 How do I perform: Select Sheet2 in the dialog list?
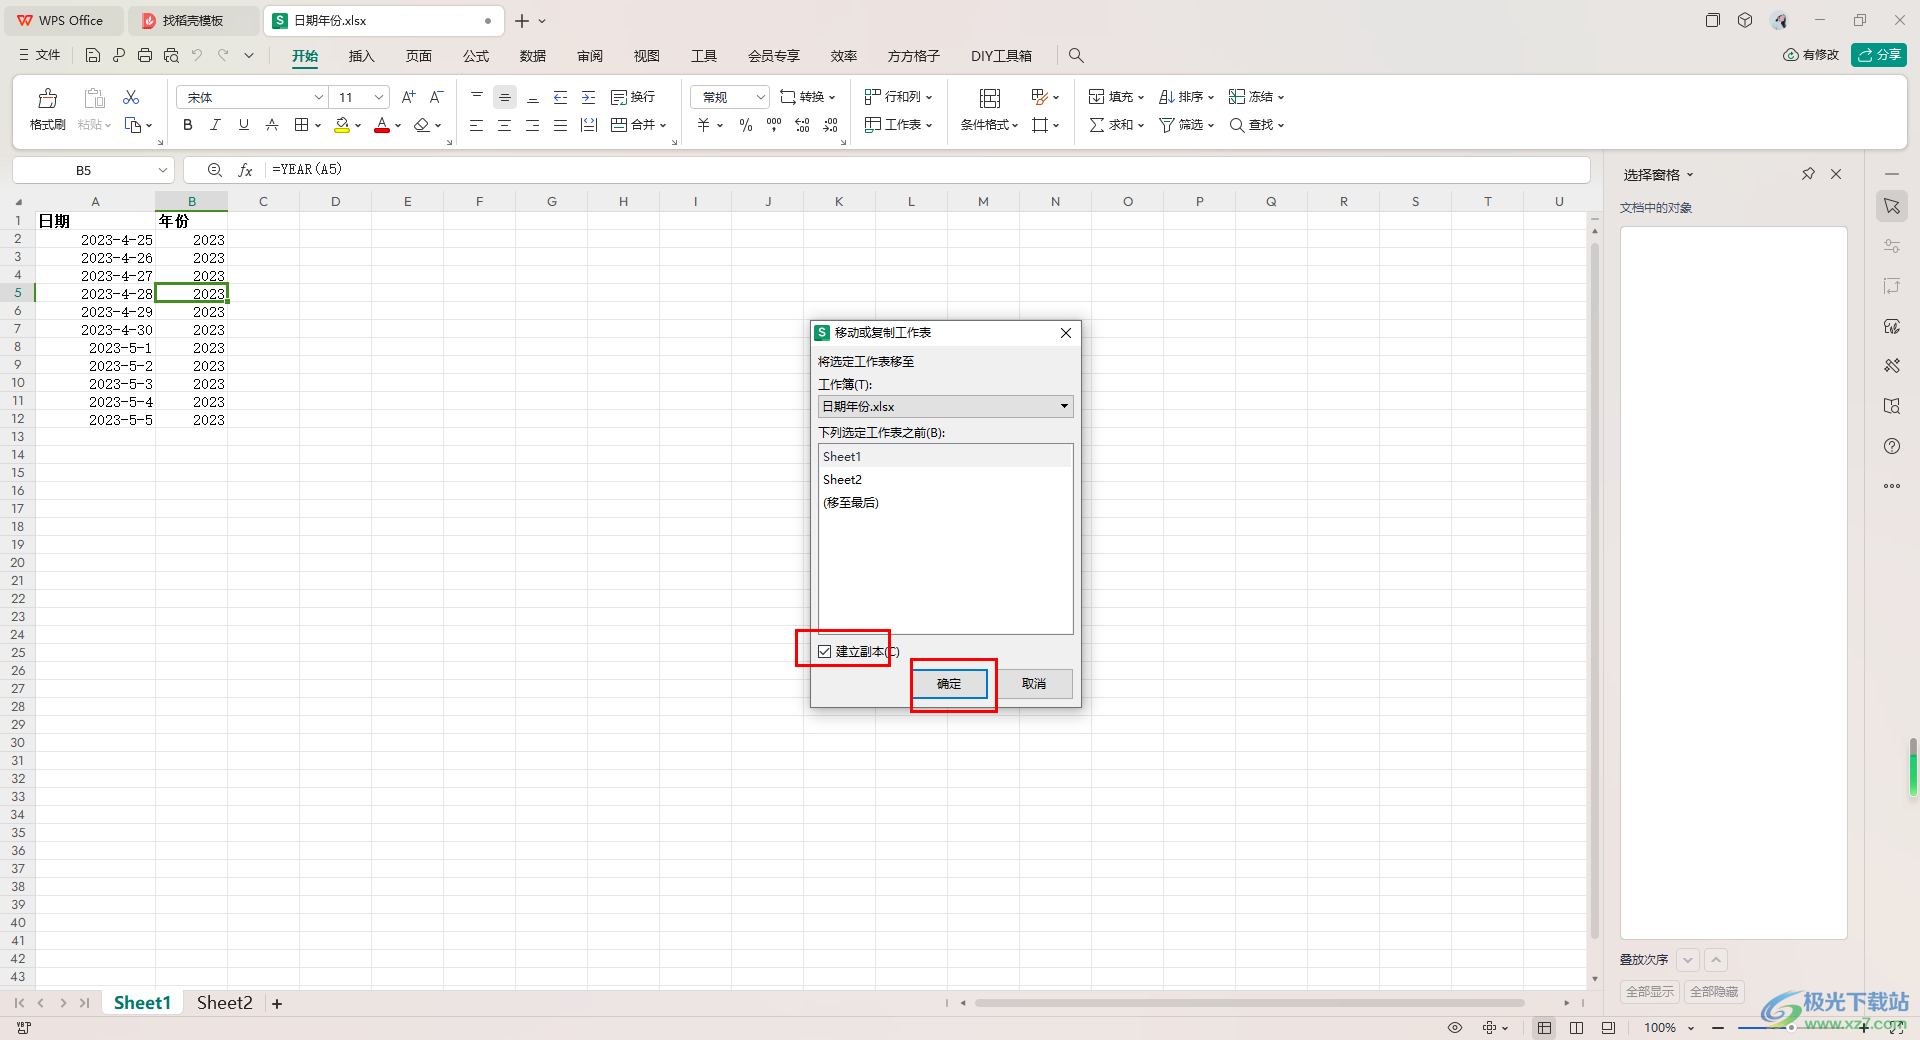(x=945, y=480)
